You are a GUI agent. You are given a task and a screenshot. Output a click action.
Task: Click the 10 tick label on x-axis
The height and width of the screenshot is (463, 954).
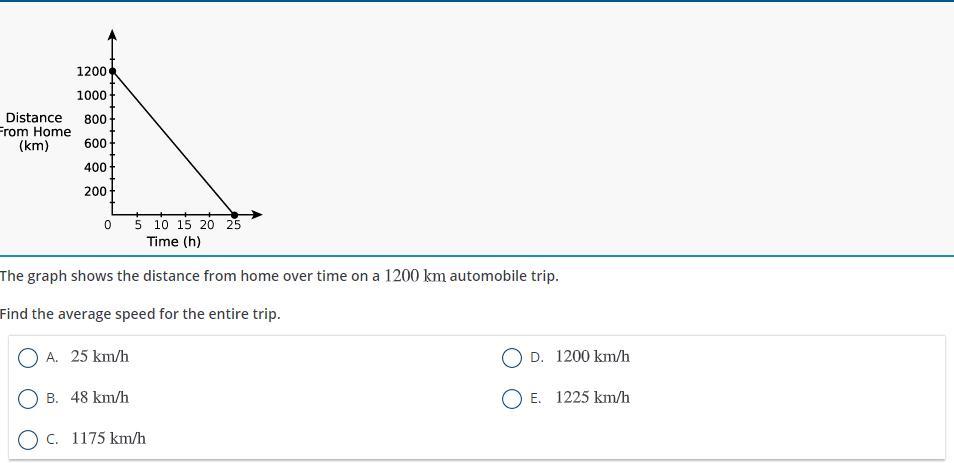click(x=161, y=225)
